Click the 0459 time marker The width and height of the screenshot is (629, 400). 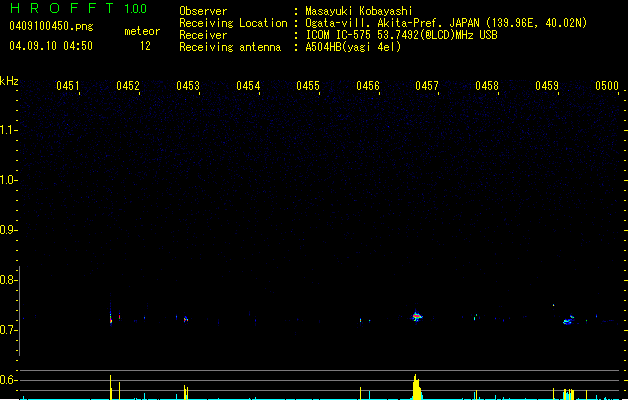[x=547, y=86]
